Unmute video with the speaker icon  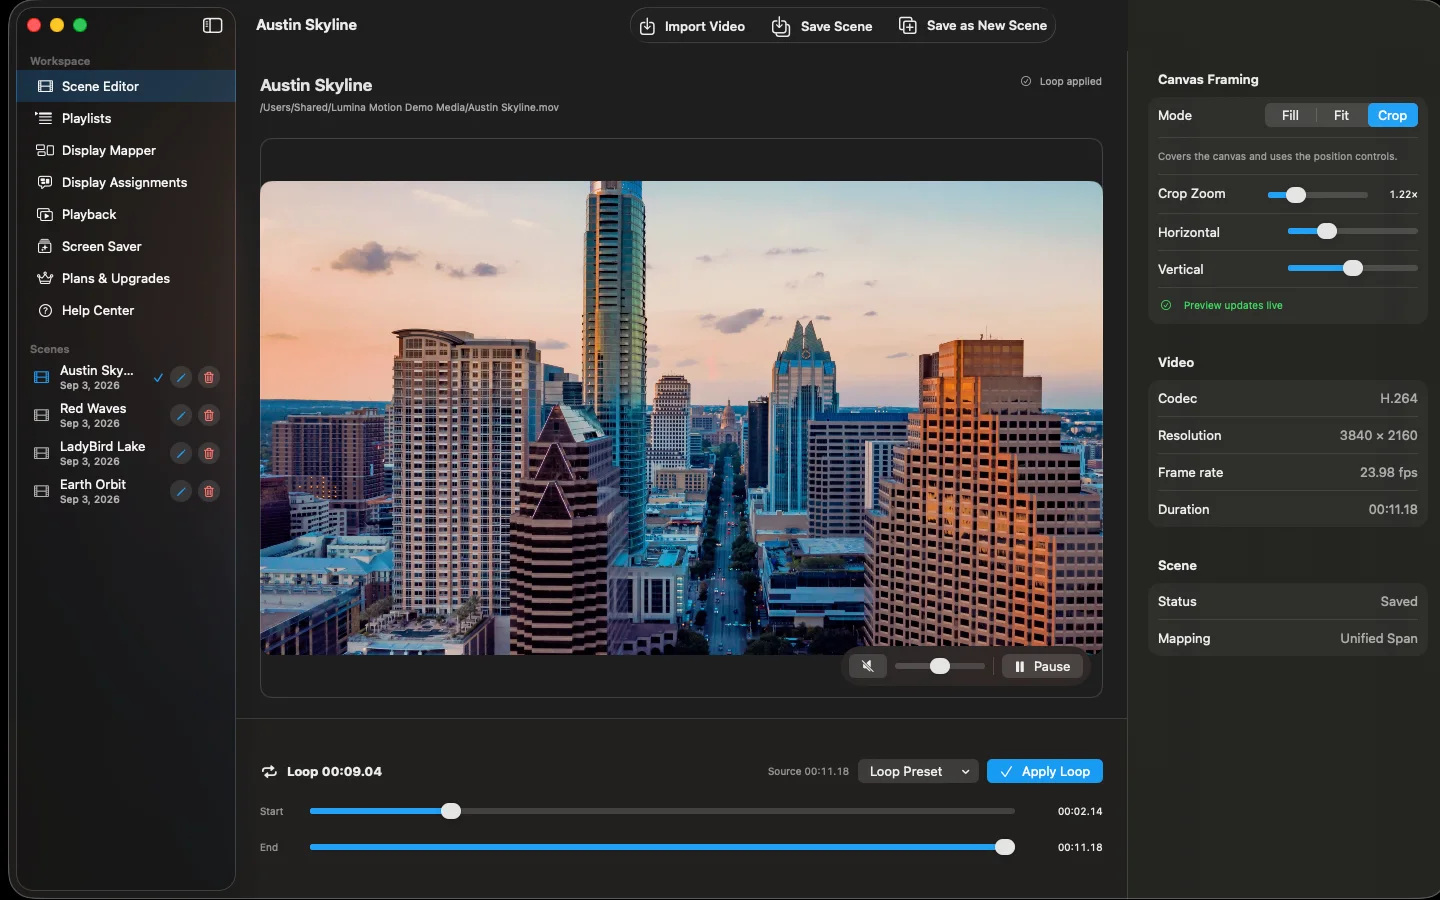coord(868,666)
